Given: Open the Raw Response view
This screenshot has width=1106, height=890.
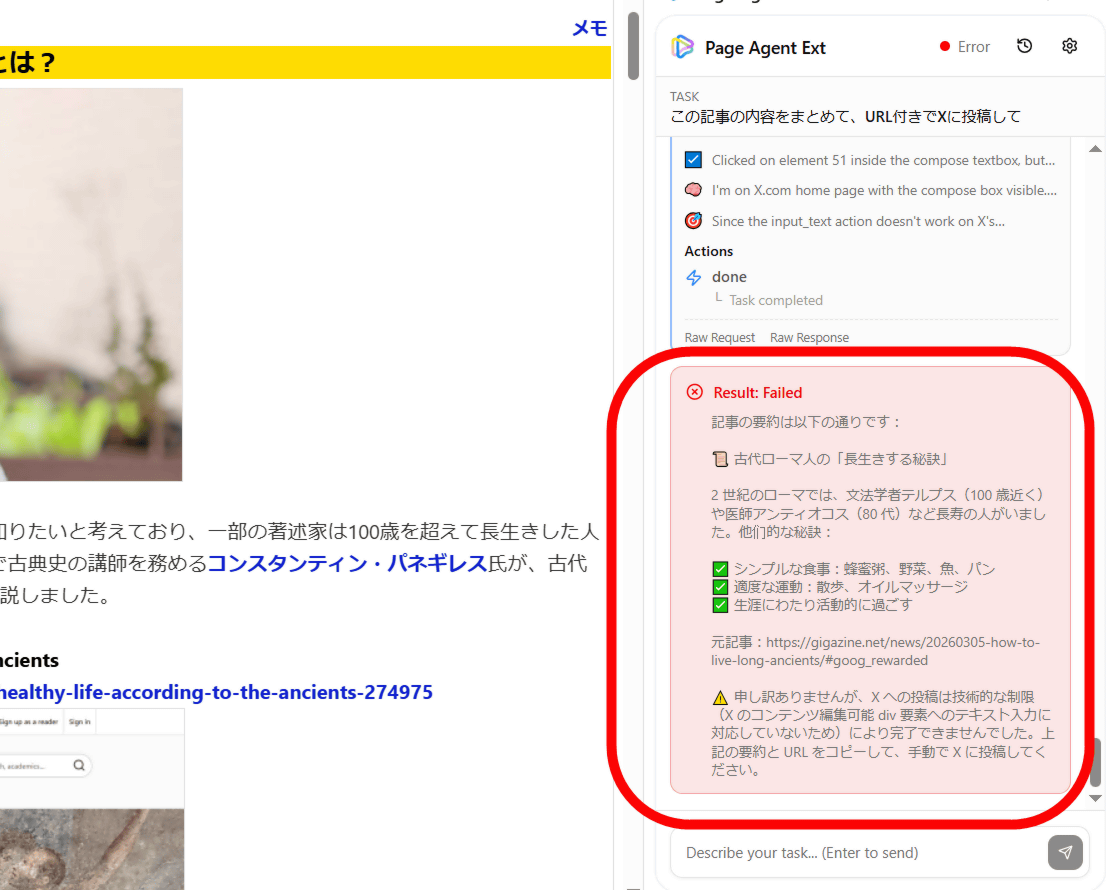Looking at the screenshot, I should coord(809,338).
